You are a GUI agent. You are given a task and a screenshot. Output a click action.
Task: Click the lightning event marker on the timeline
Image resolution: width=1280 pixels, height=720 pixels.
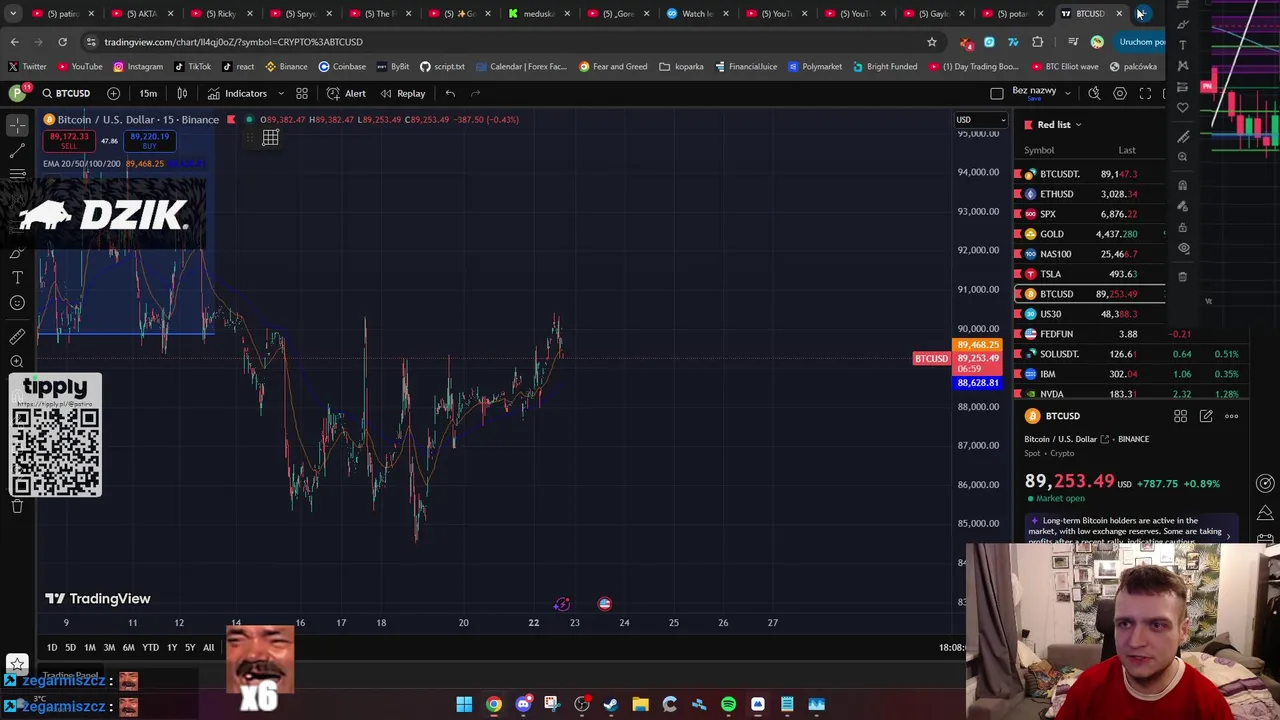[x=562, y=604]
